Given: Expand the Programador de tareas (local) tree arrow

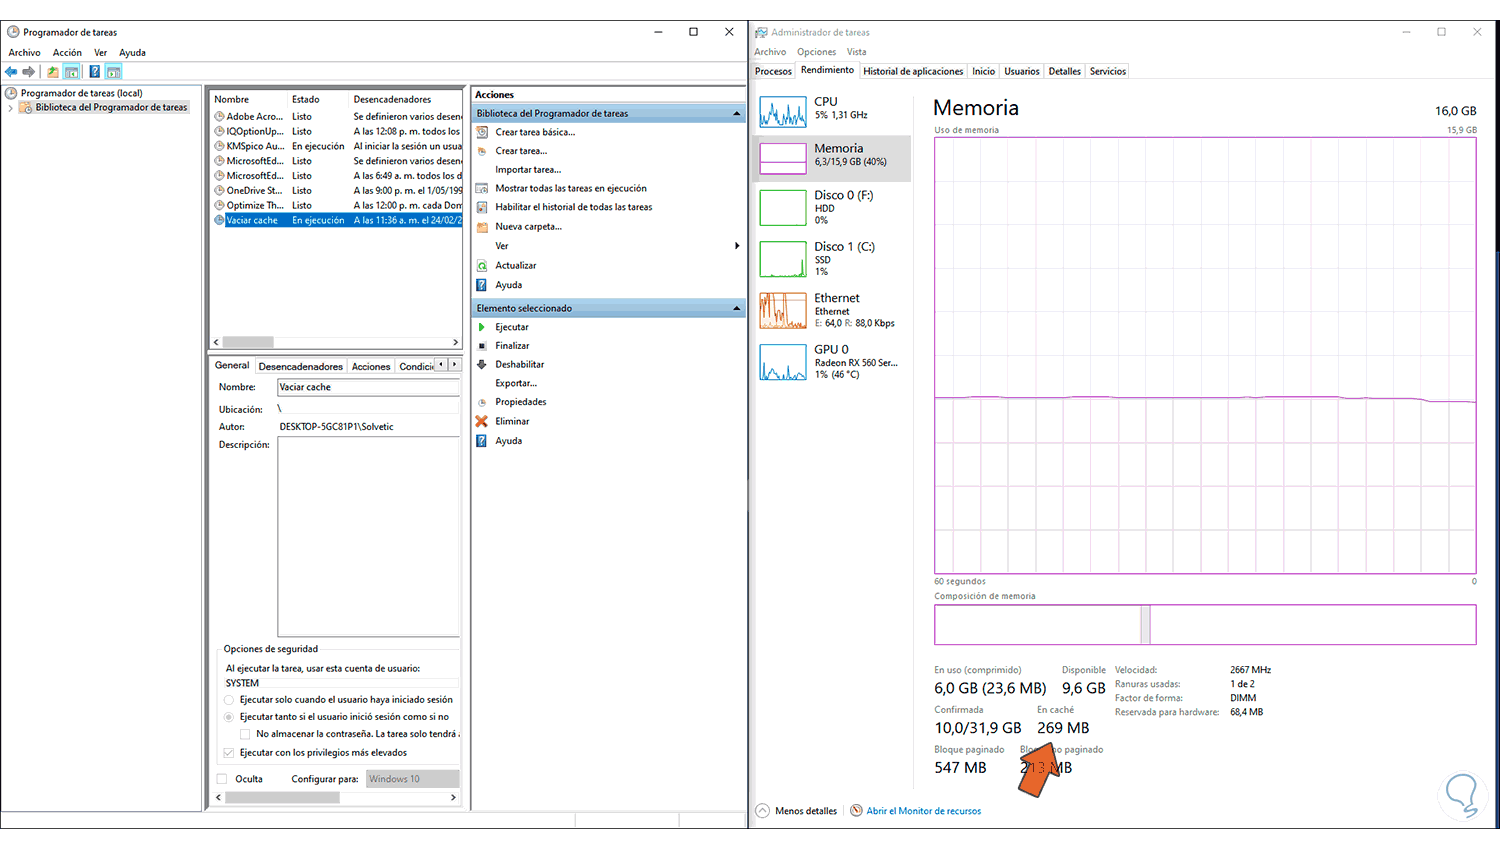Looking at the screenshot, I should [x=11, y=108].
